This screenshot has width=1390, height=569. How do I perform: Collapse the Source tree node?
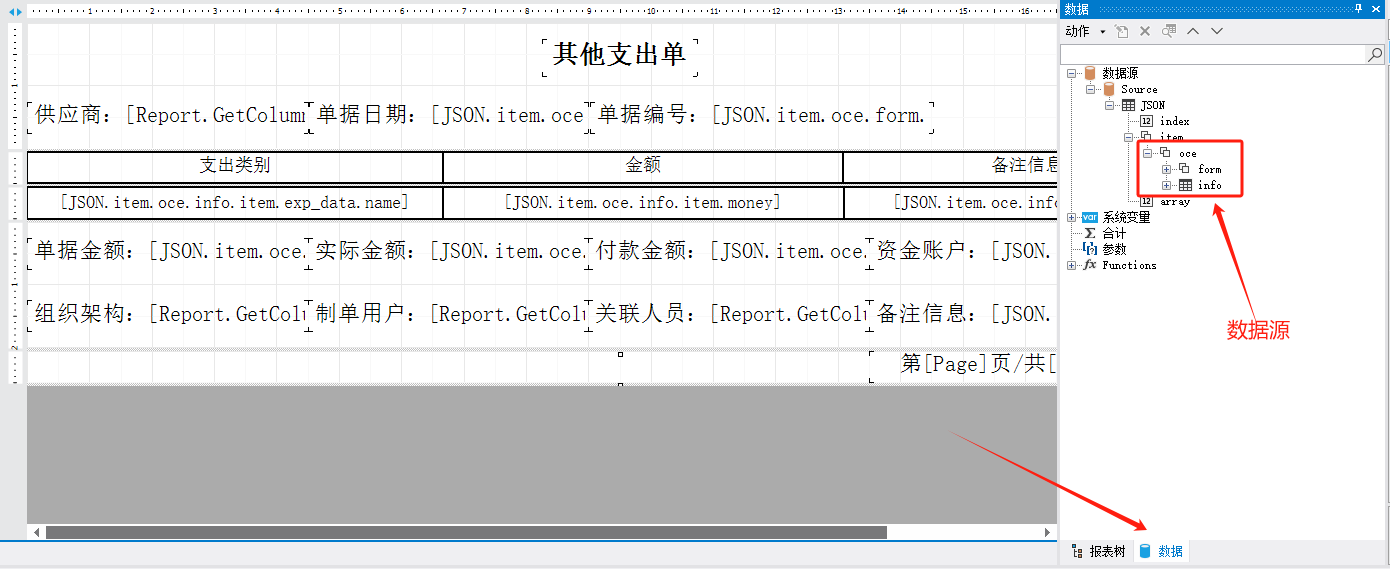[x=1091, y=89]
